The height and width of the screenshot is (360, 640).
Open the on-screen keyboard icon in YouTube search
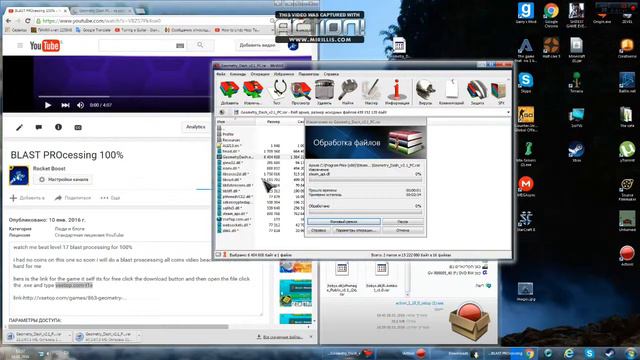click(180, 46)
